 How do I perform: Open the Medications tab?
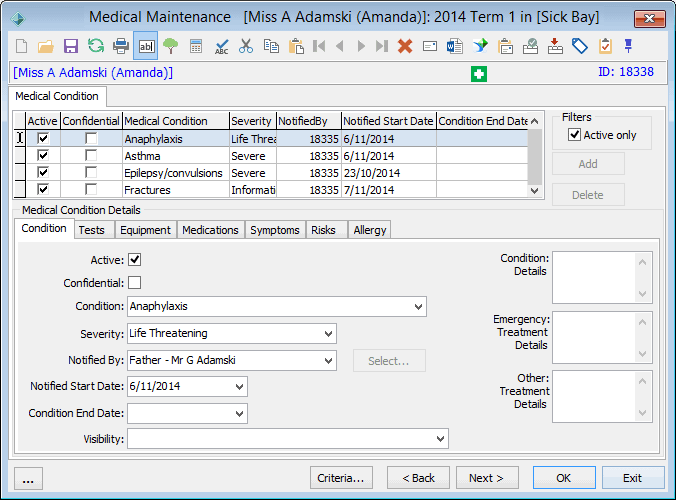point(210,230)
